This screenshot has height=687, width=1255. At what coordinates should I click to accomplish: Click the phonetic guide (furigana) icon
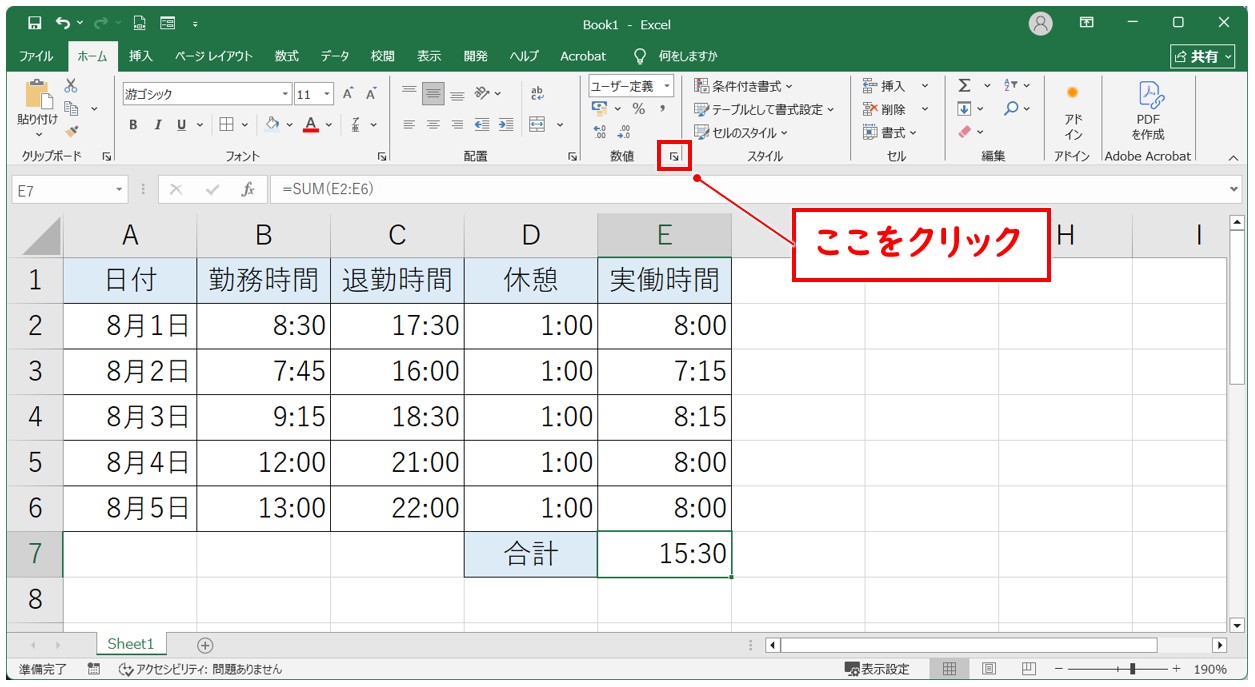tap(357, 125)
